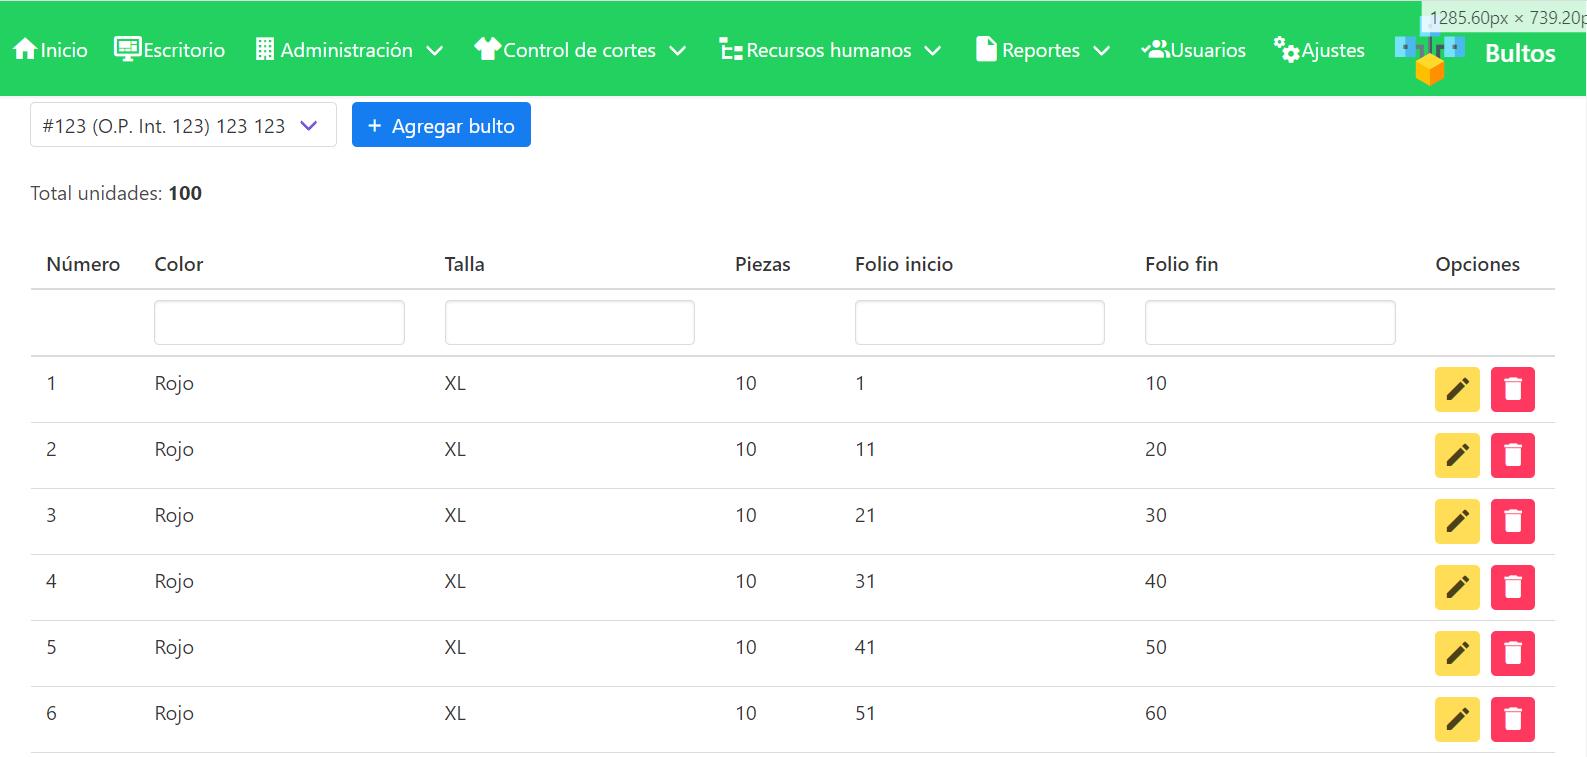Viewport: 1587px width, 757px height.
Task: Open the Recursos humanos menu
Action: 830,50
